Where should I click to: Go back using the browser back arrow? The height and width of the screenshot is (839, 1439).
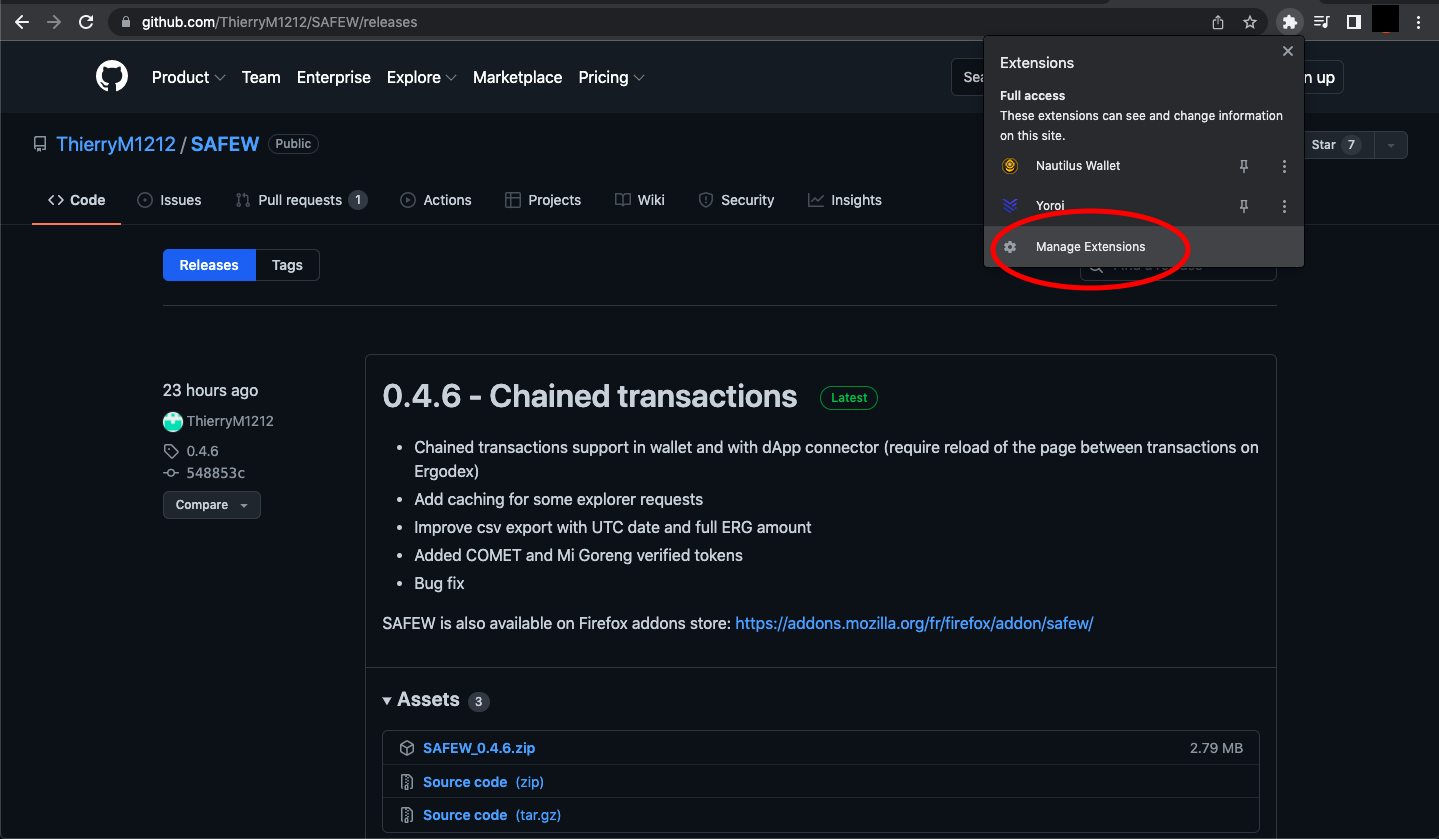coord(22,22)
